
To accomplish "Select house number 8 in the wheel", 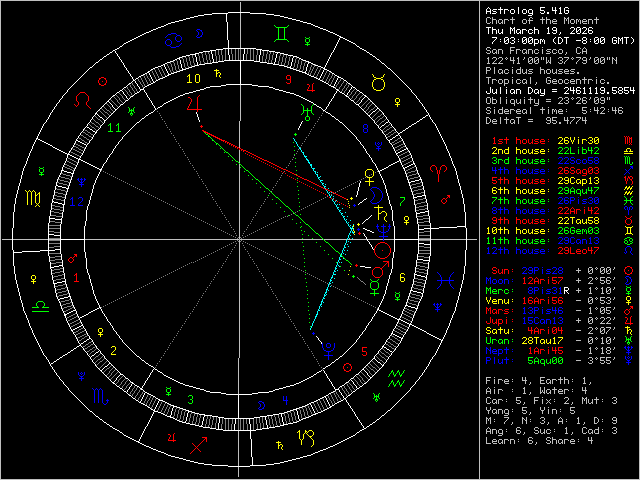I will point(366,129).
